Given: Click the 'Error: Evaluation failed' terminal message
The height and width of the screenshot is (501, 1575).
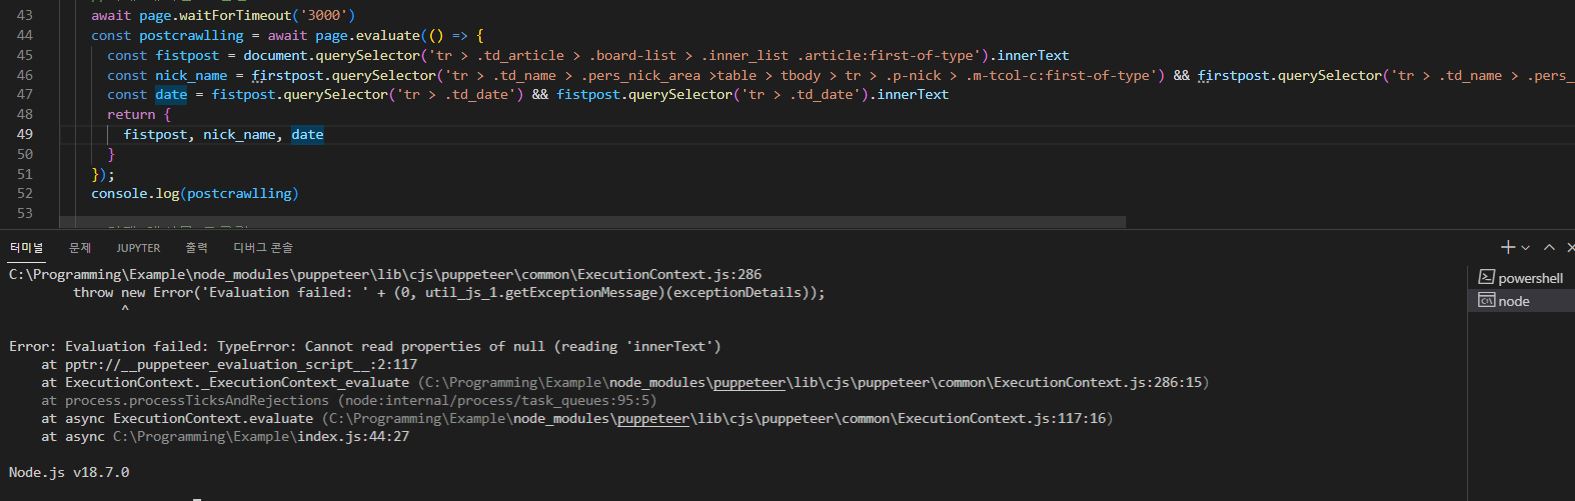Looking at the screenshot, I should pos(365,347).
